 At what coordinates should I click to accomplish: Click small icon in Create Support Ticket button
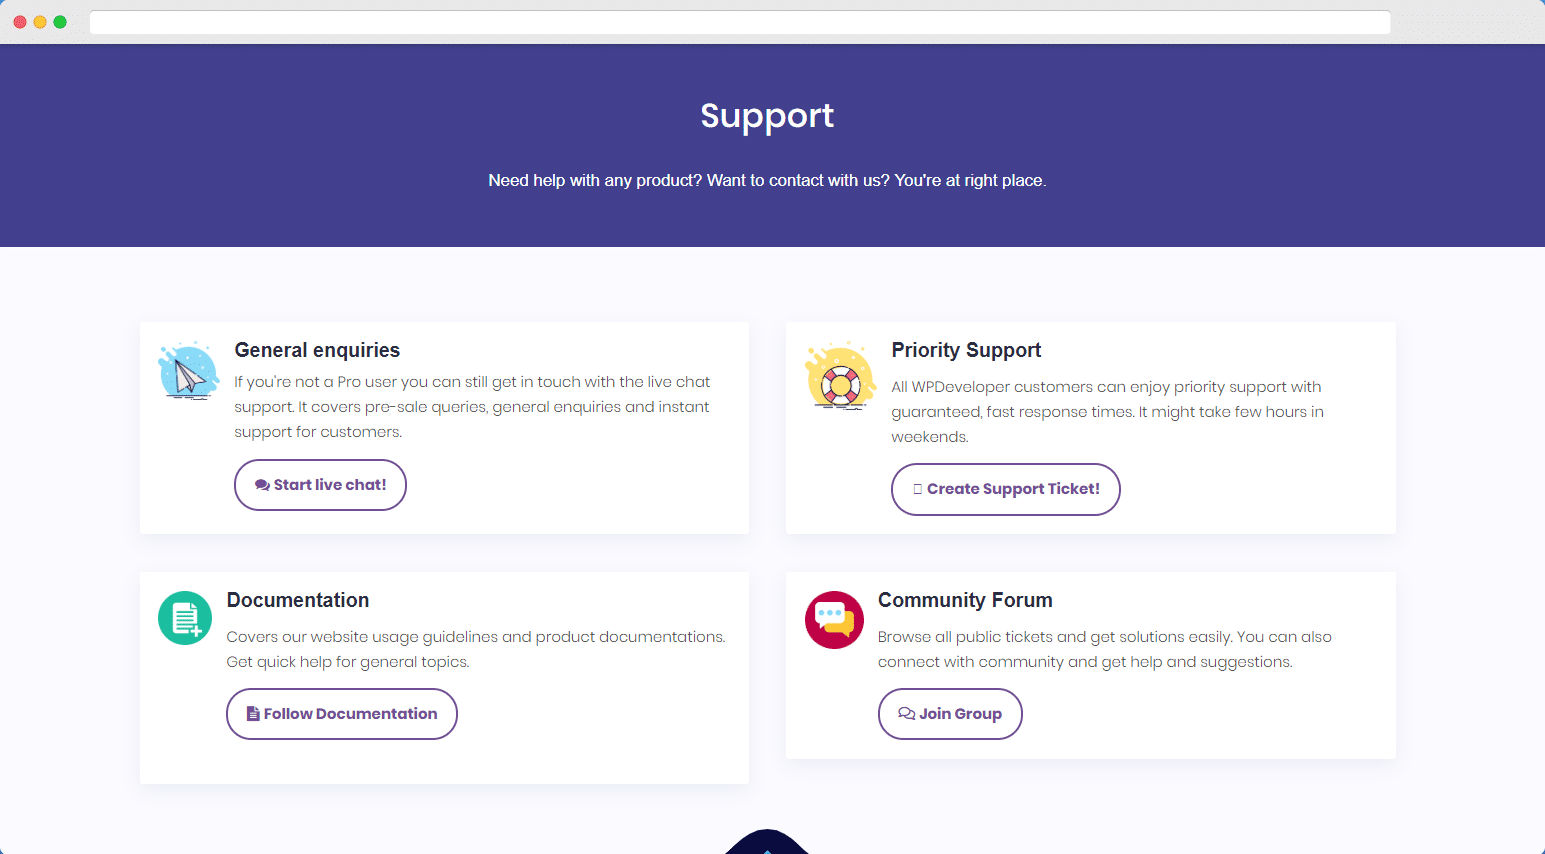pos(918,489)
